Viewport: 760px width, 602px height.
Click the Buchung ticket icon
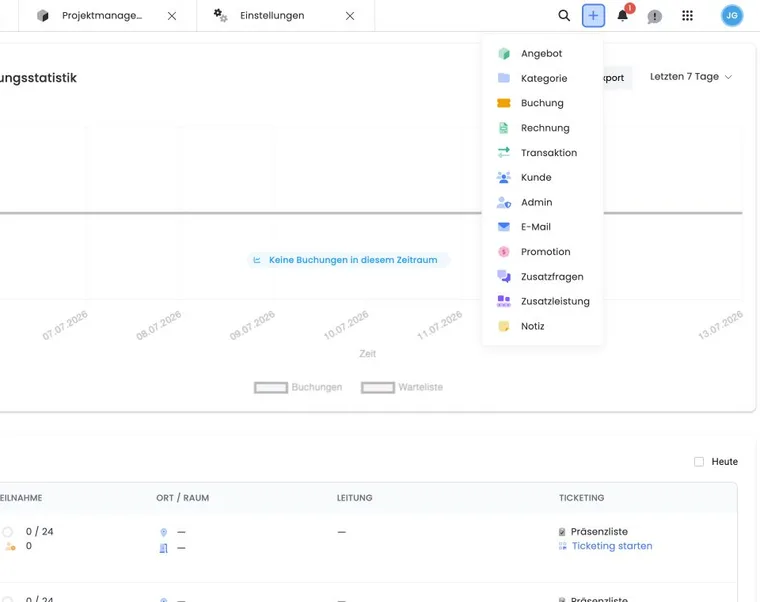click(504, 103)
